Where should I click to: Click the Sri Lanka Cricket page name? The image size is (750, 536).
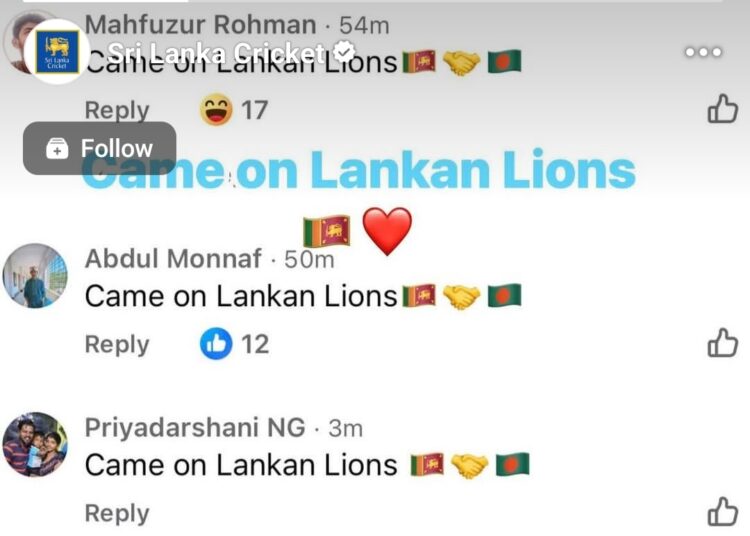click(x=217, y=53)
